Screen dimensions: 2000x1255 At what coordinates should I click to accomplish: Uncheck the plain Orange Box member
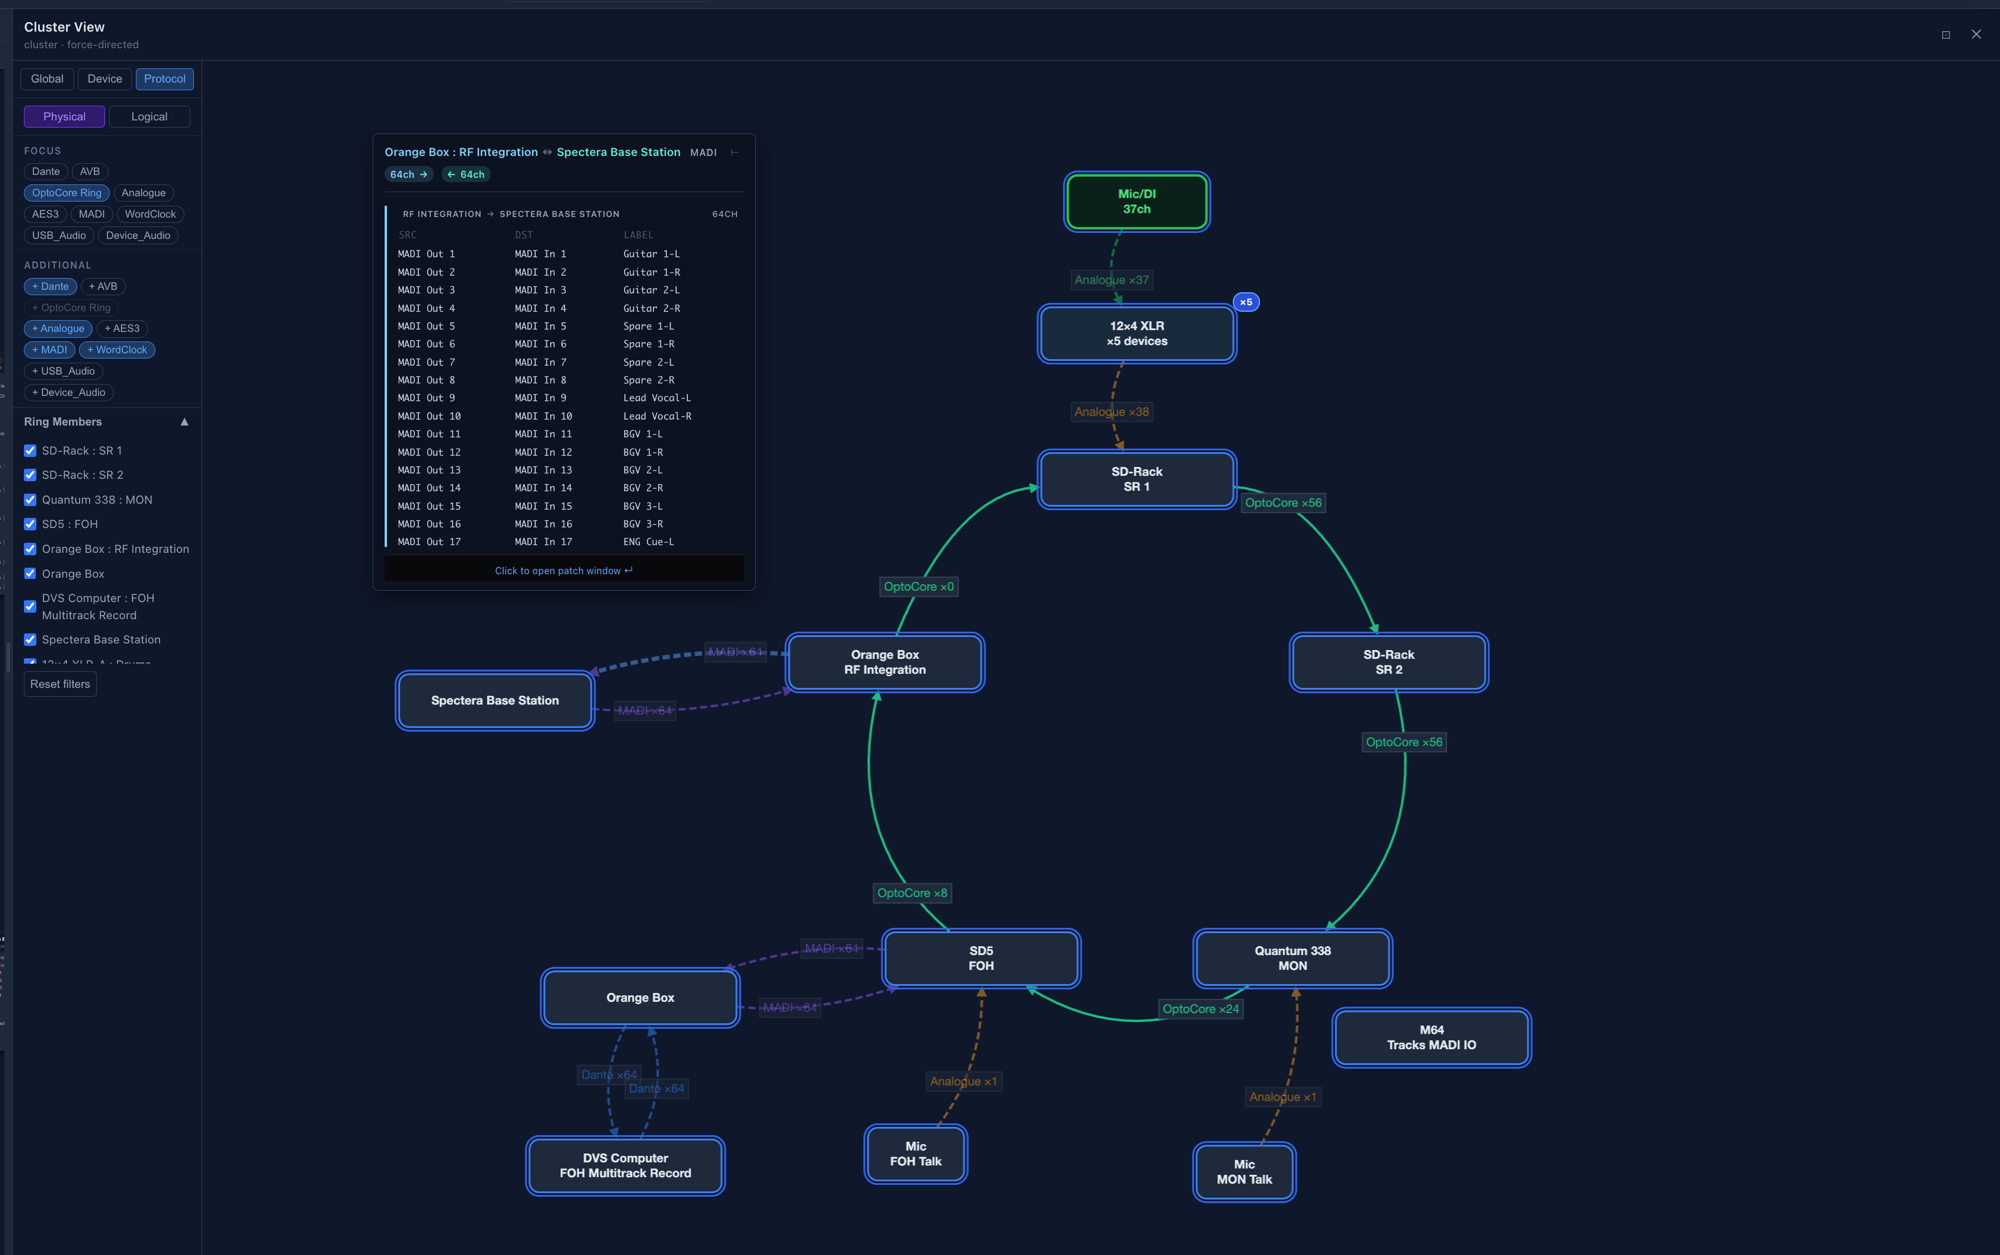[x=30, y=574]
